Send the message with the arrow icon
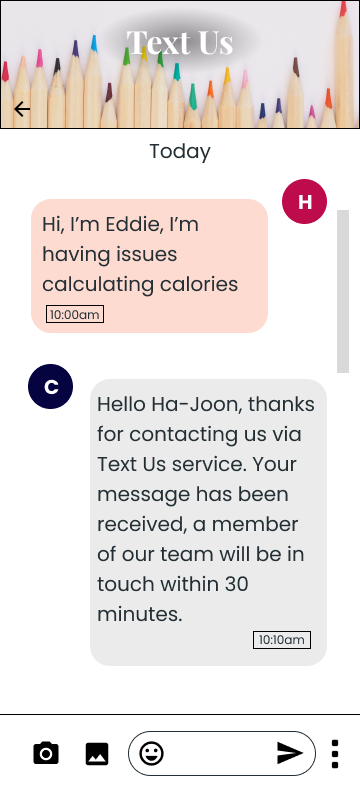 pyautogui.click(x=290, y=753)
